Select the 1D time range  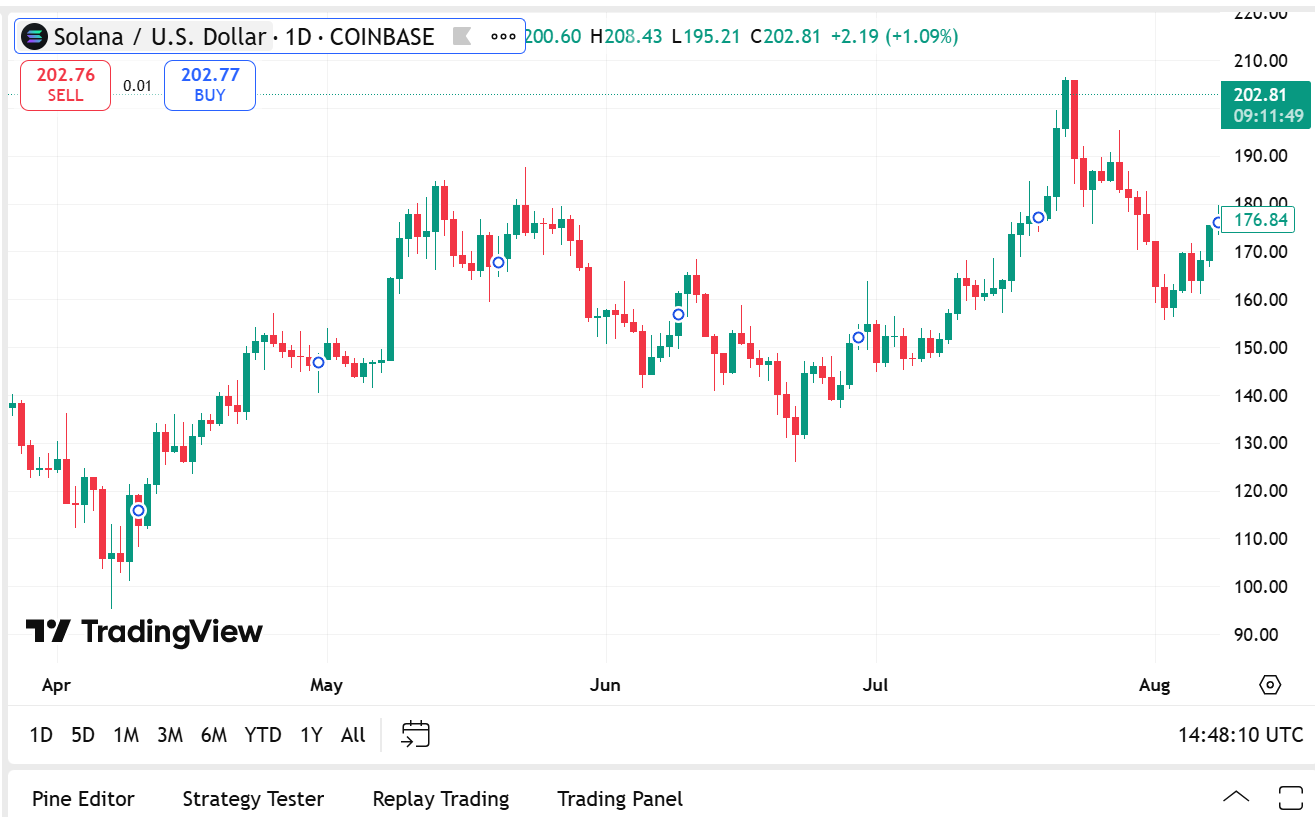pos(41,735)
